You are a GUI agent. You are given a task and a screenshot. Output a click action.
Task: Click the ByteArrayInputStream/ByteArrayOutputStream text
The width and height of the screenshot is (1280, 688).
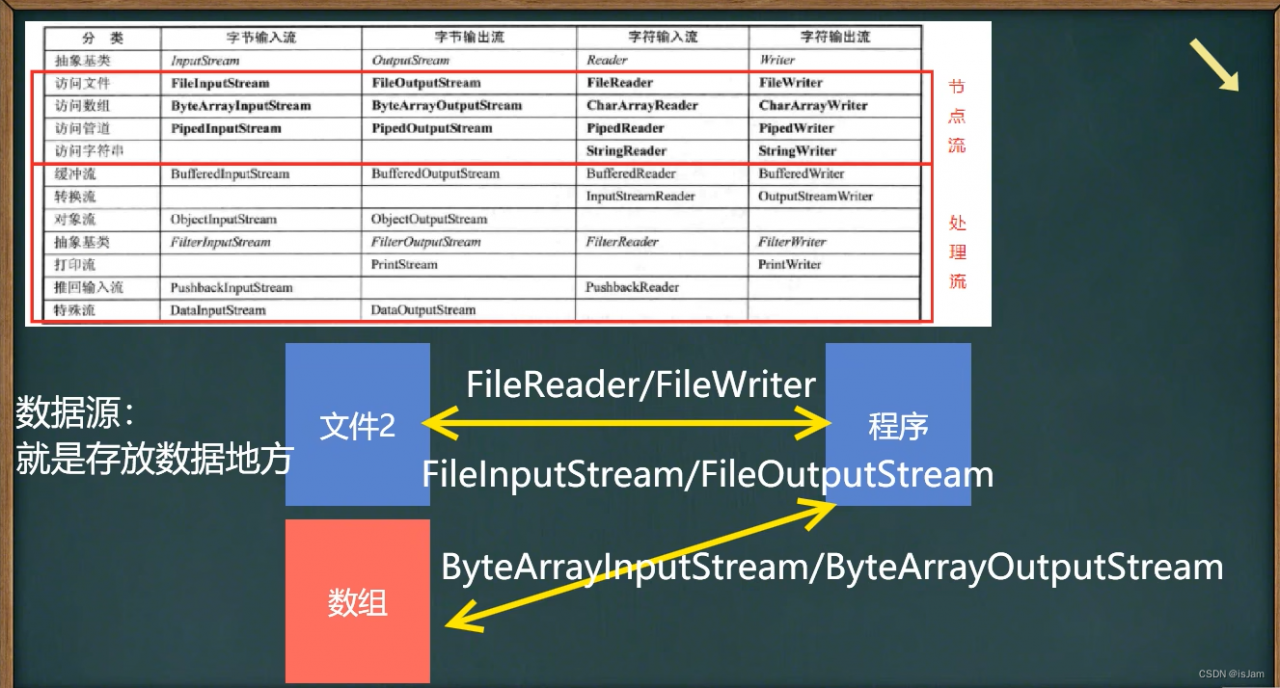(x=832, y=568)
